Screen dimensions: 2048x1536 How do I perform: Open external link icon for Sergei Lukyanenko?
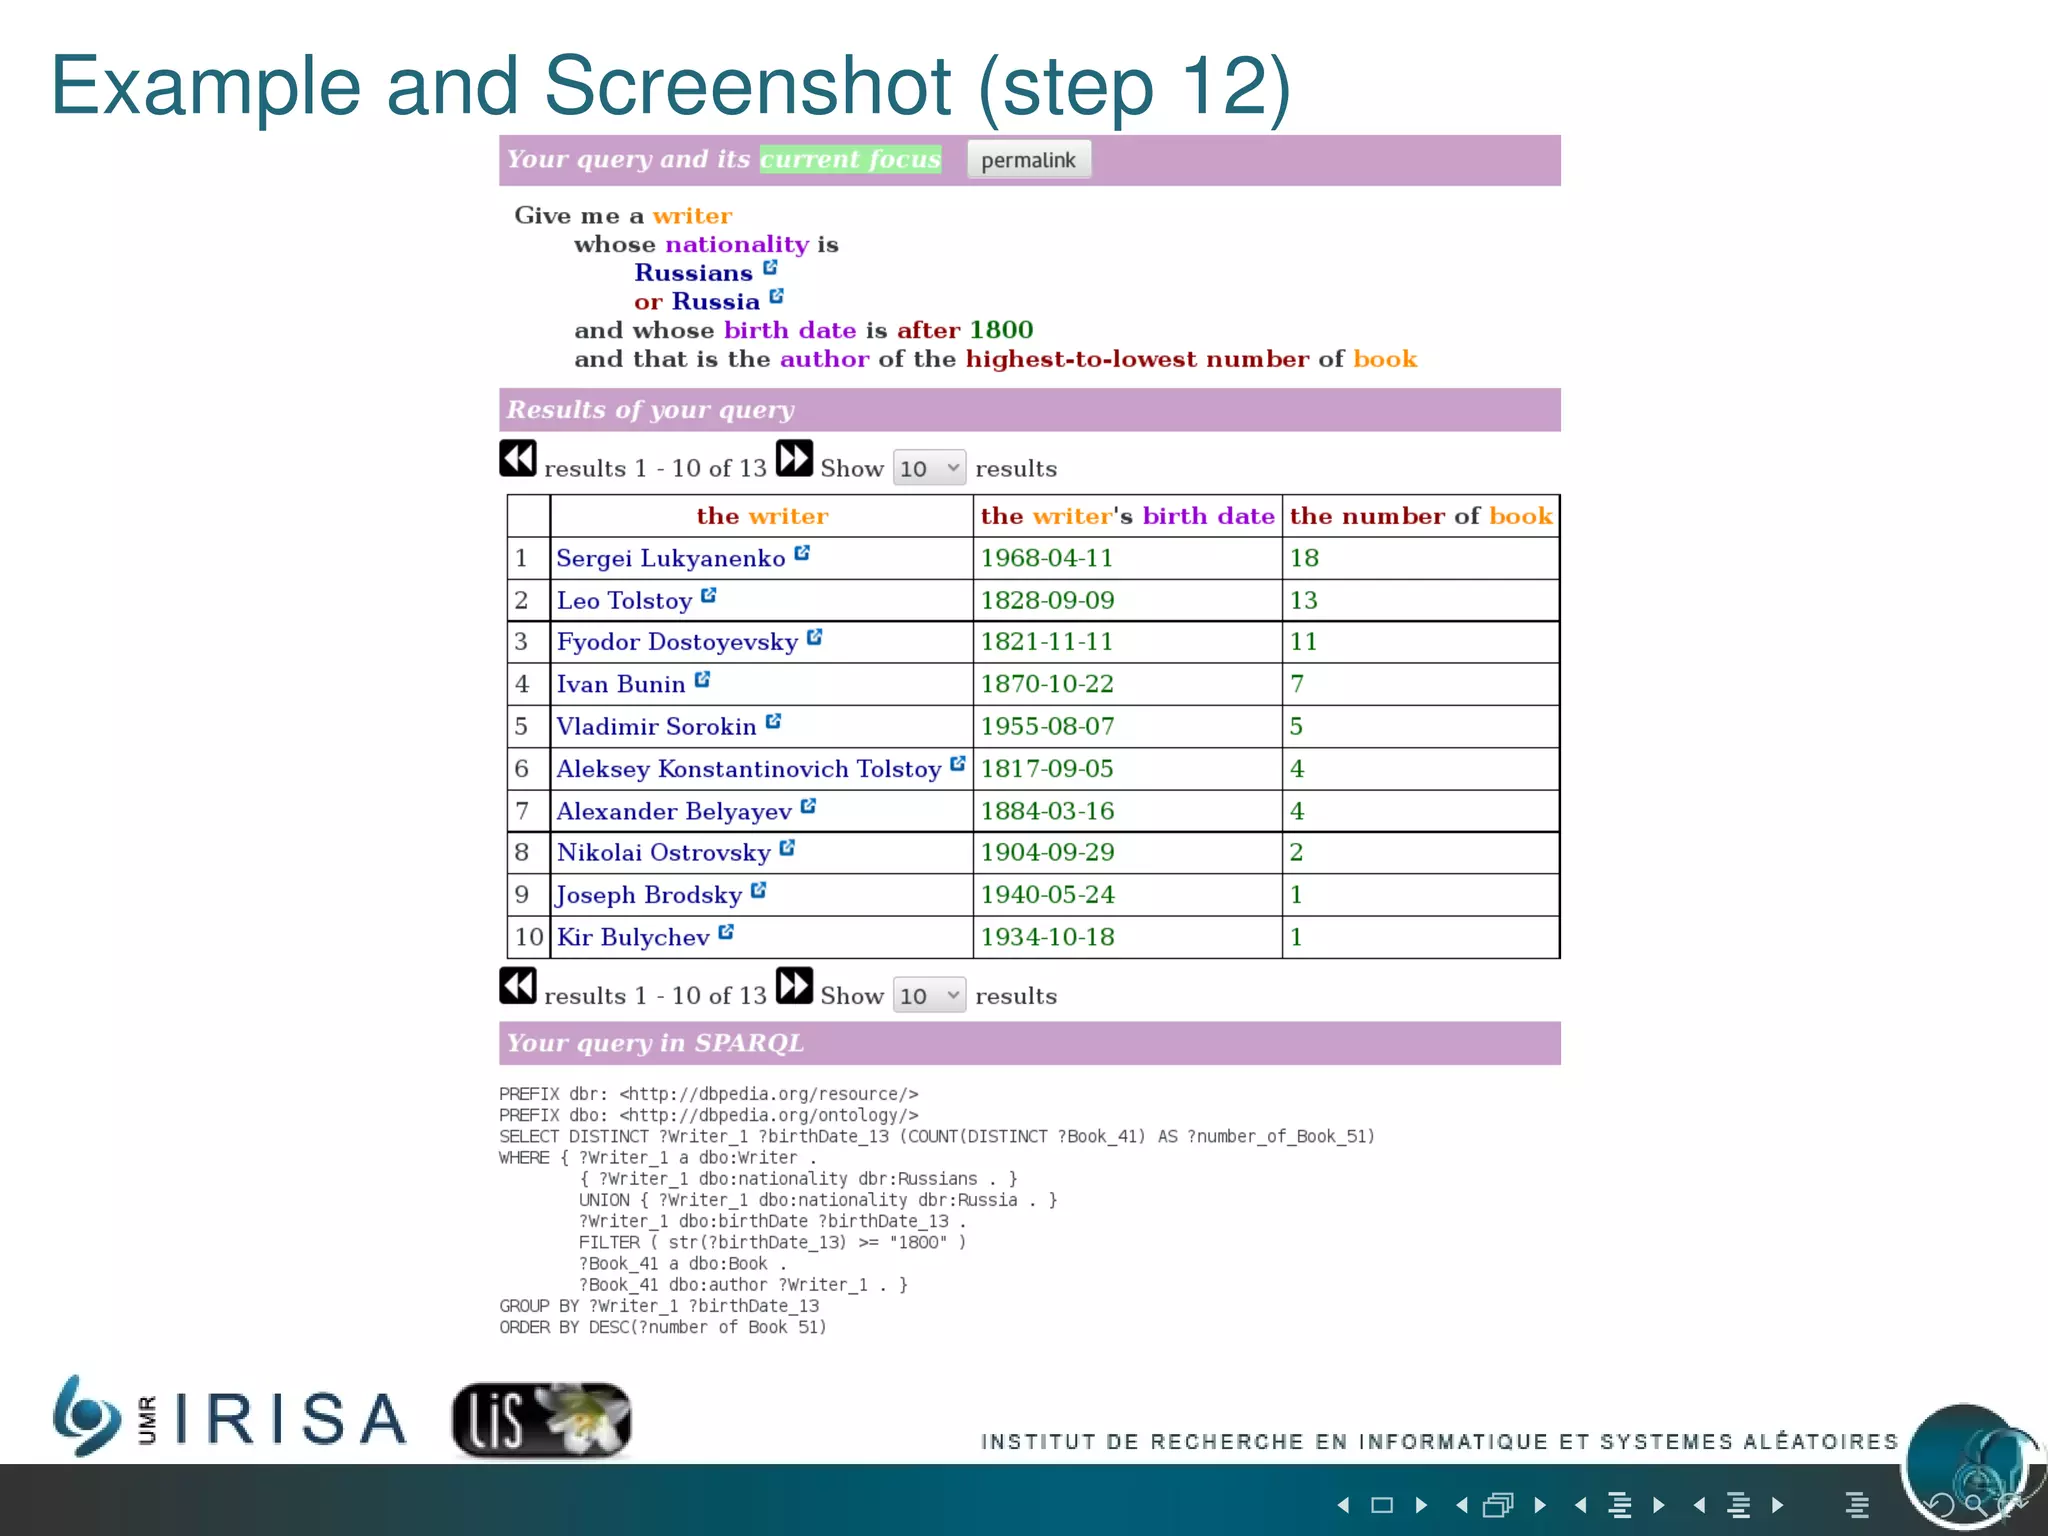pyautogui.click(x=802, y=553)
